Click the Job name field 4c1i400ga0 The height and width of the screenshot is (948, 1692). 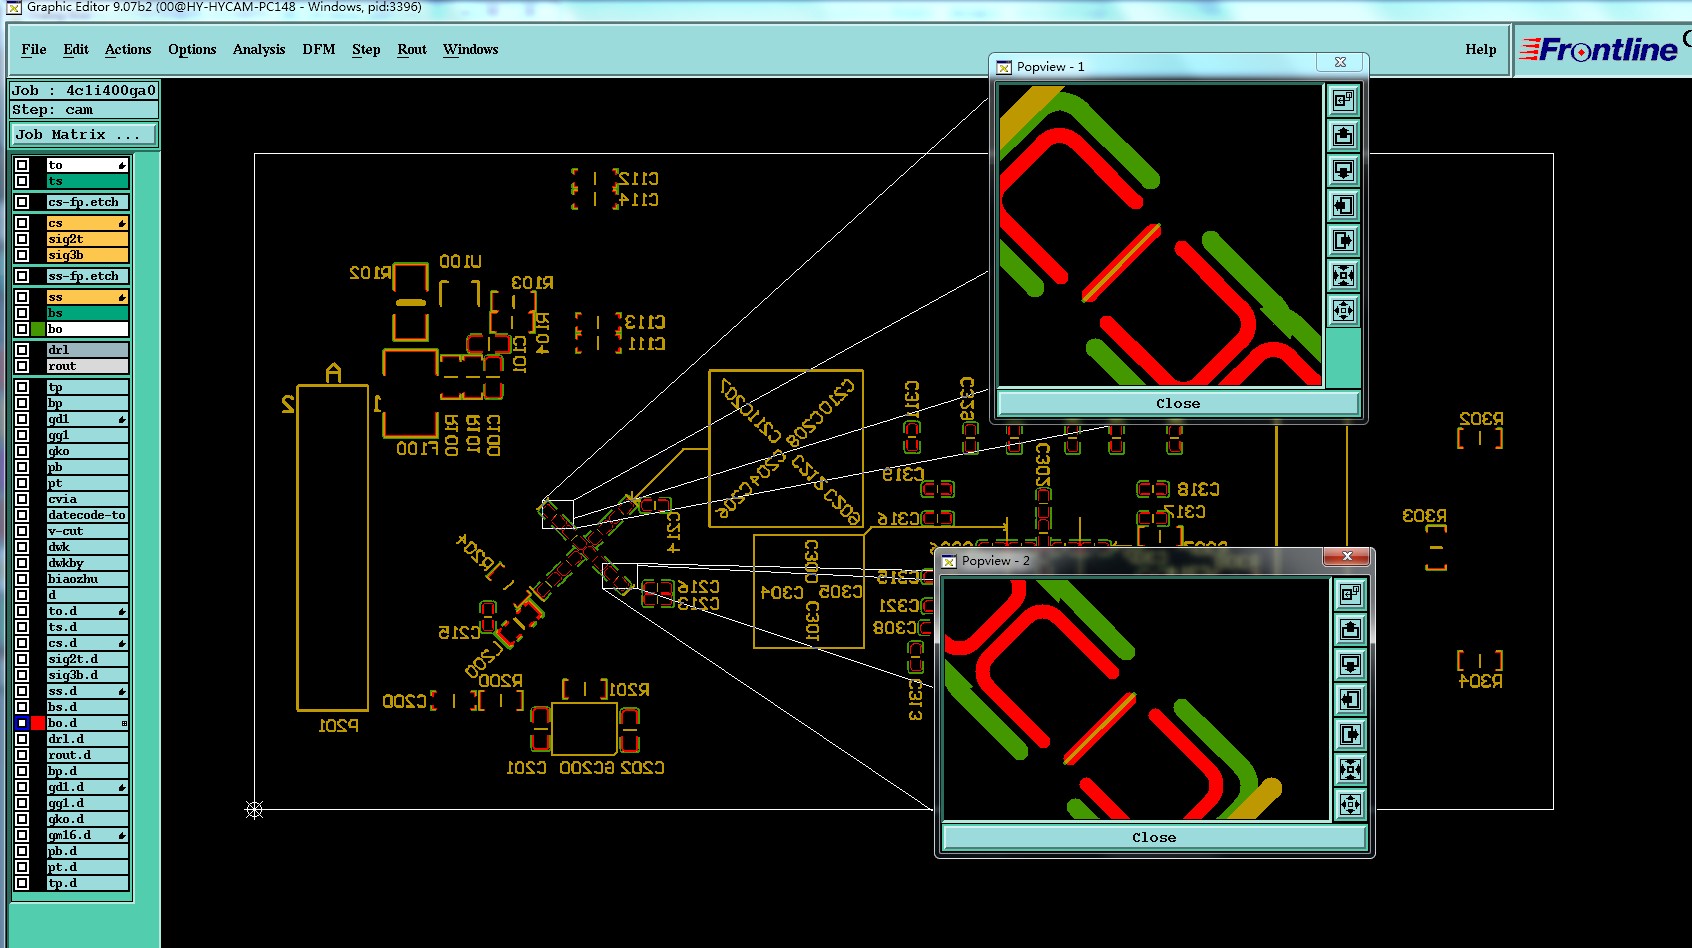84,90
